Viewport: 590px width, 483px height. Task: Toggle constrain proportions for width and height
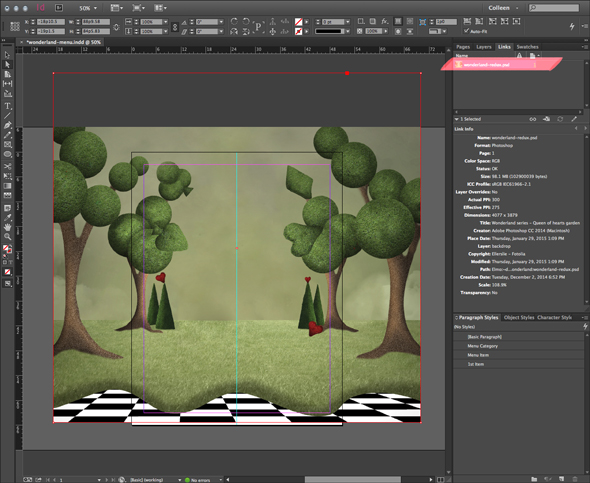coord(116,27)
